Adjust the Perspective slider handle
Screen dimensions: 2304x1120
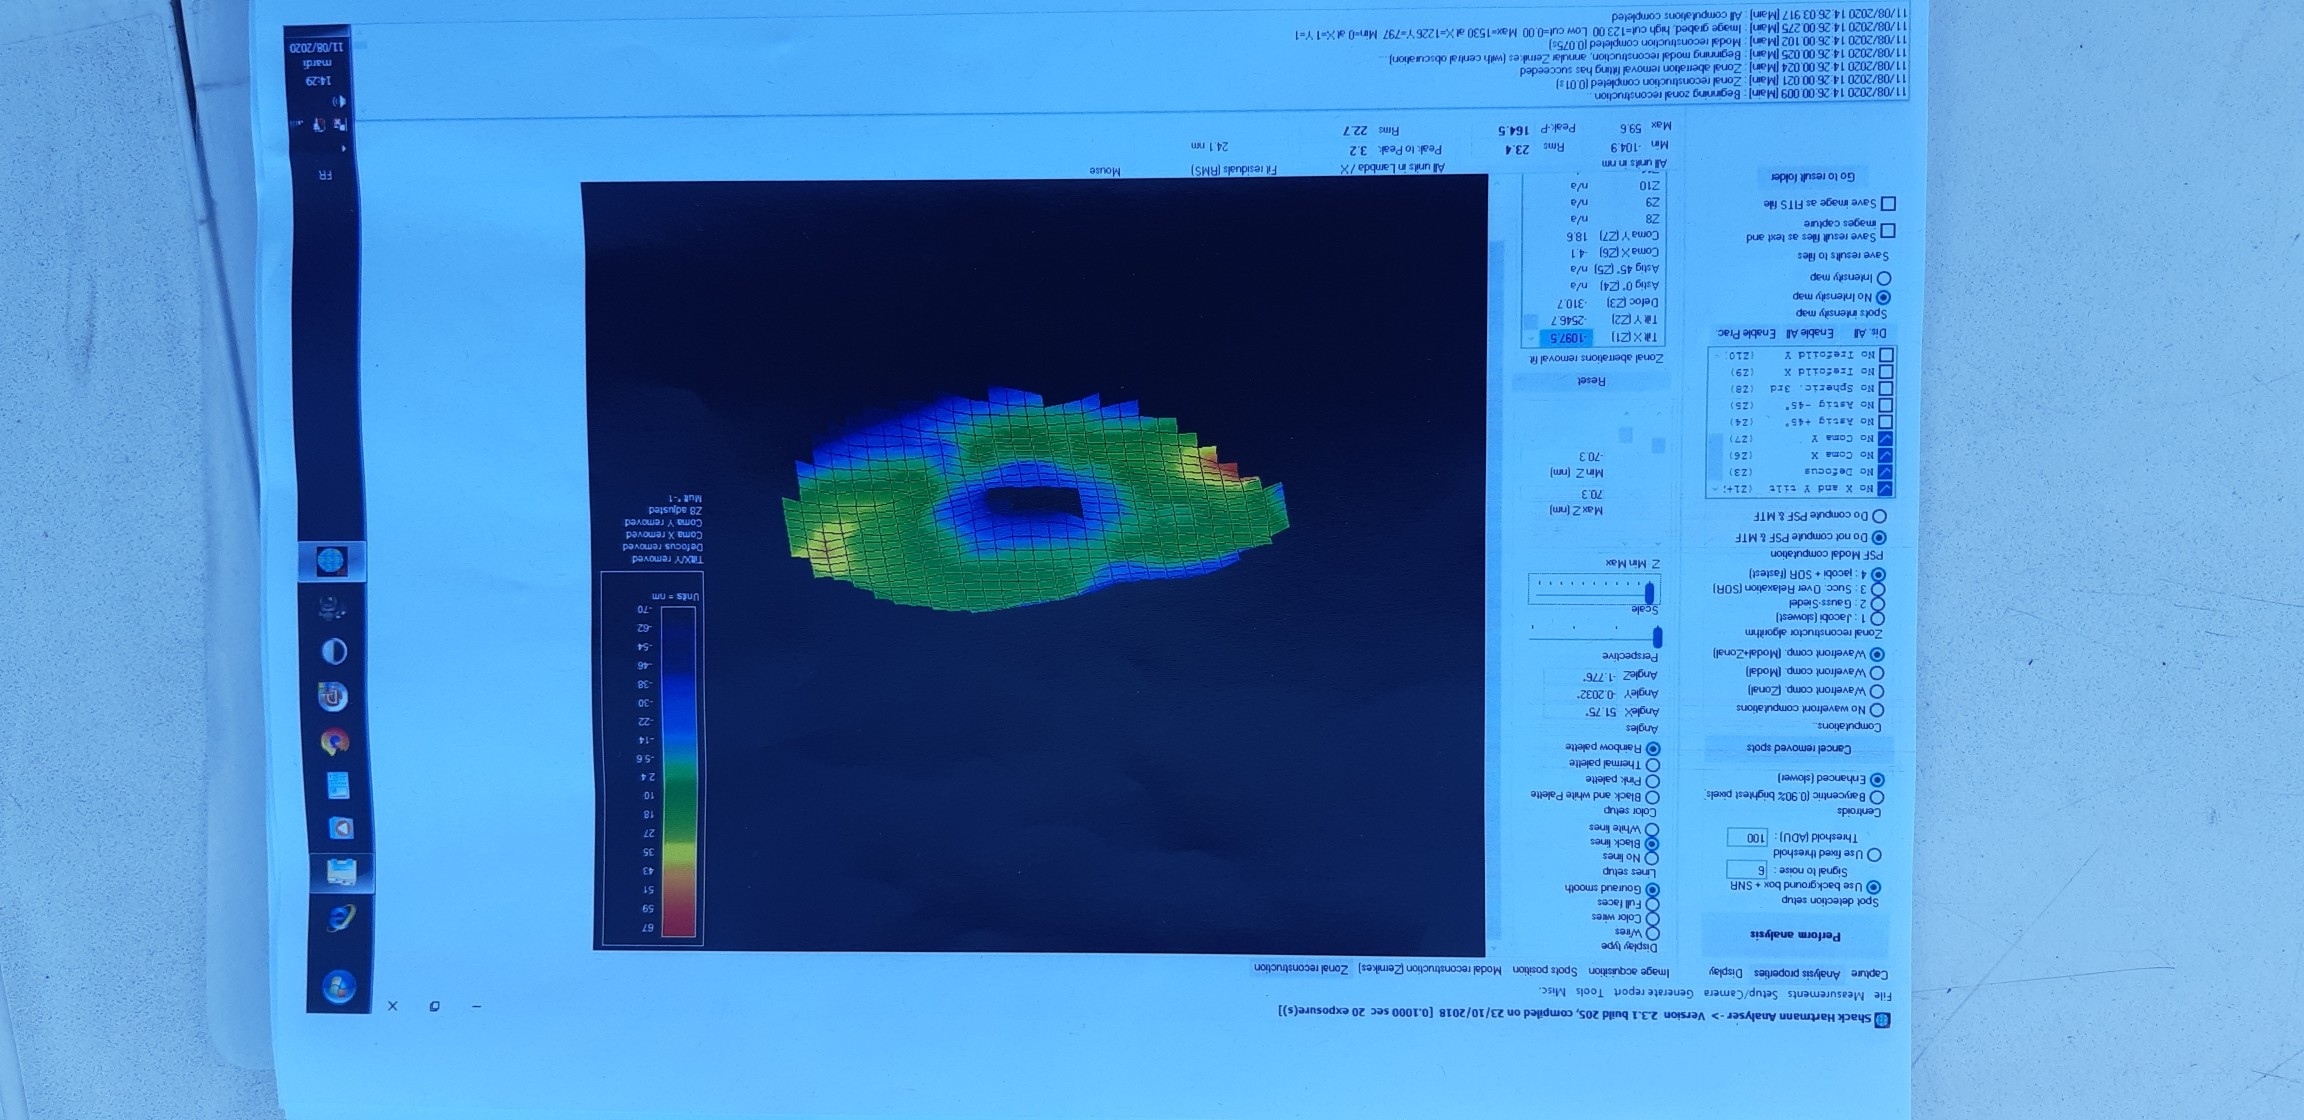pos(1657,636)
